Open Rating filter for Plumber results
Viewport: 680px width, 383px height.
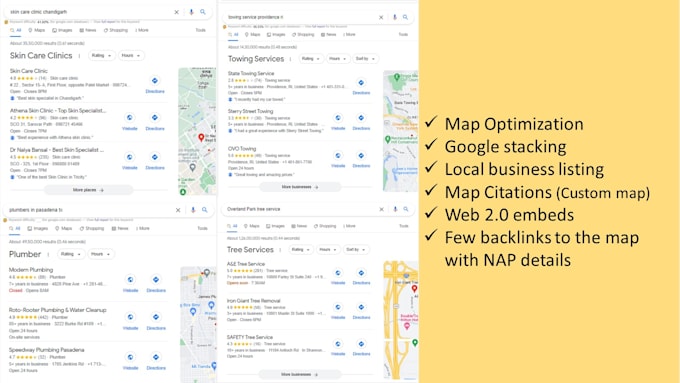[x=71, y=254]
